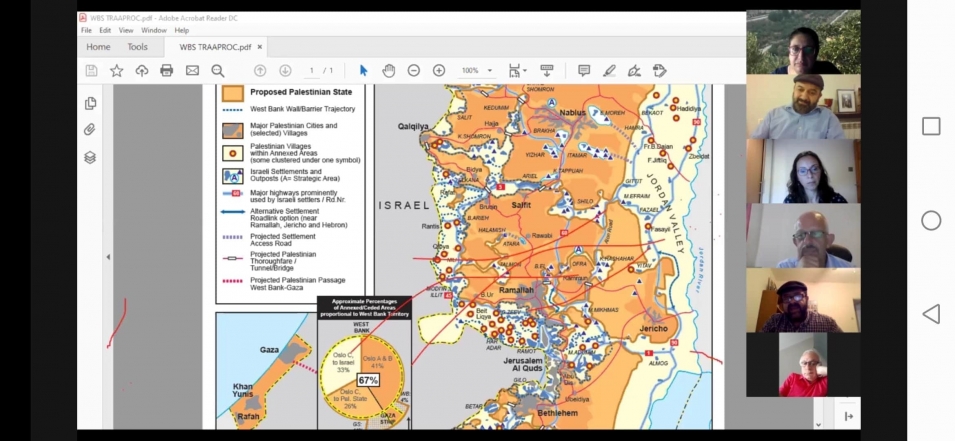Click the Comment speech bubble icon

[x=584, y=71]
